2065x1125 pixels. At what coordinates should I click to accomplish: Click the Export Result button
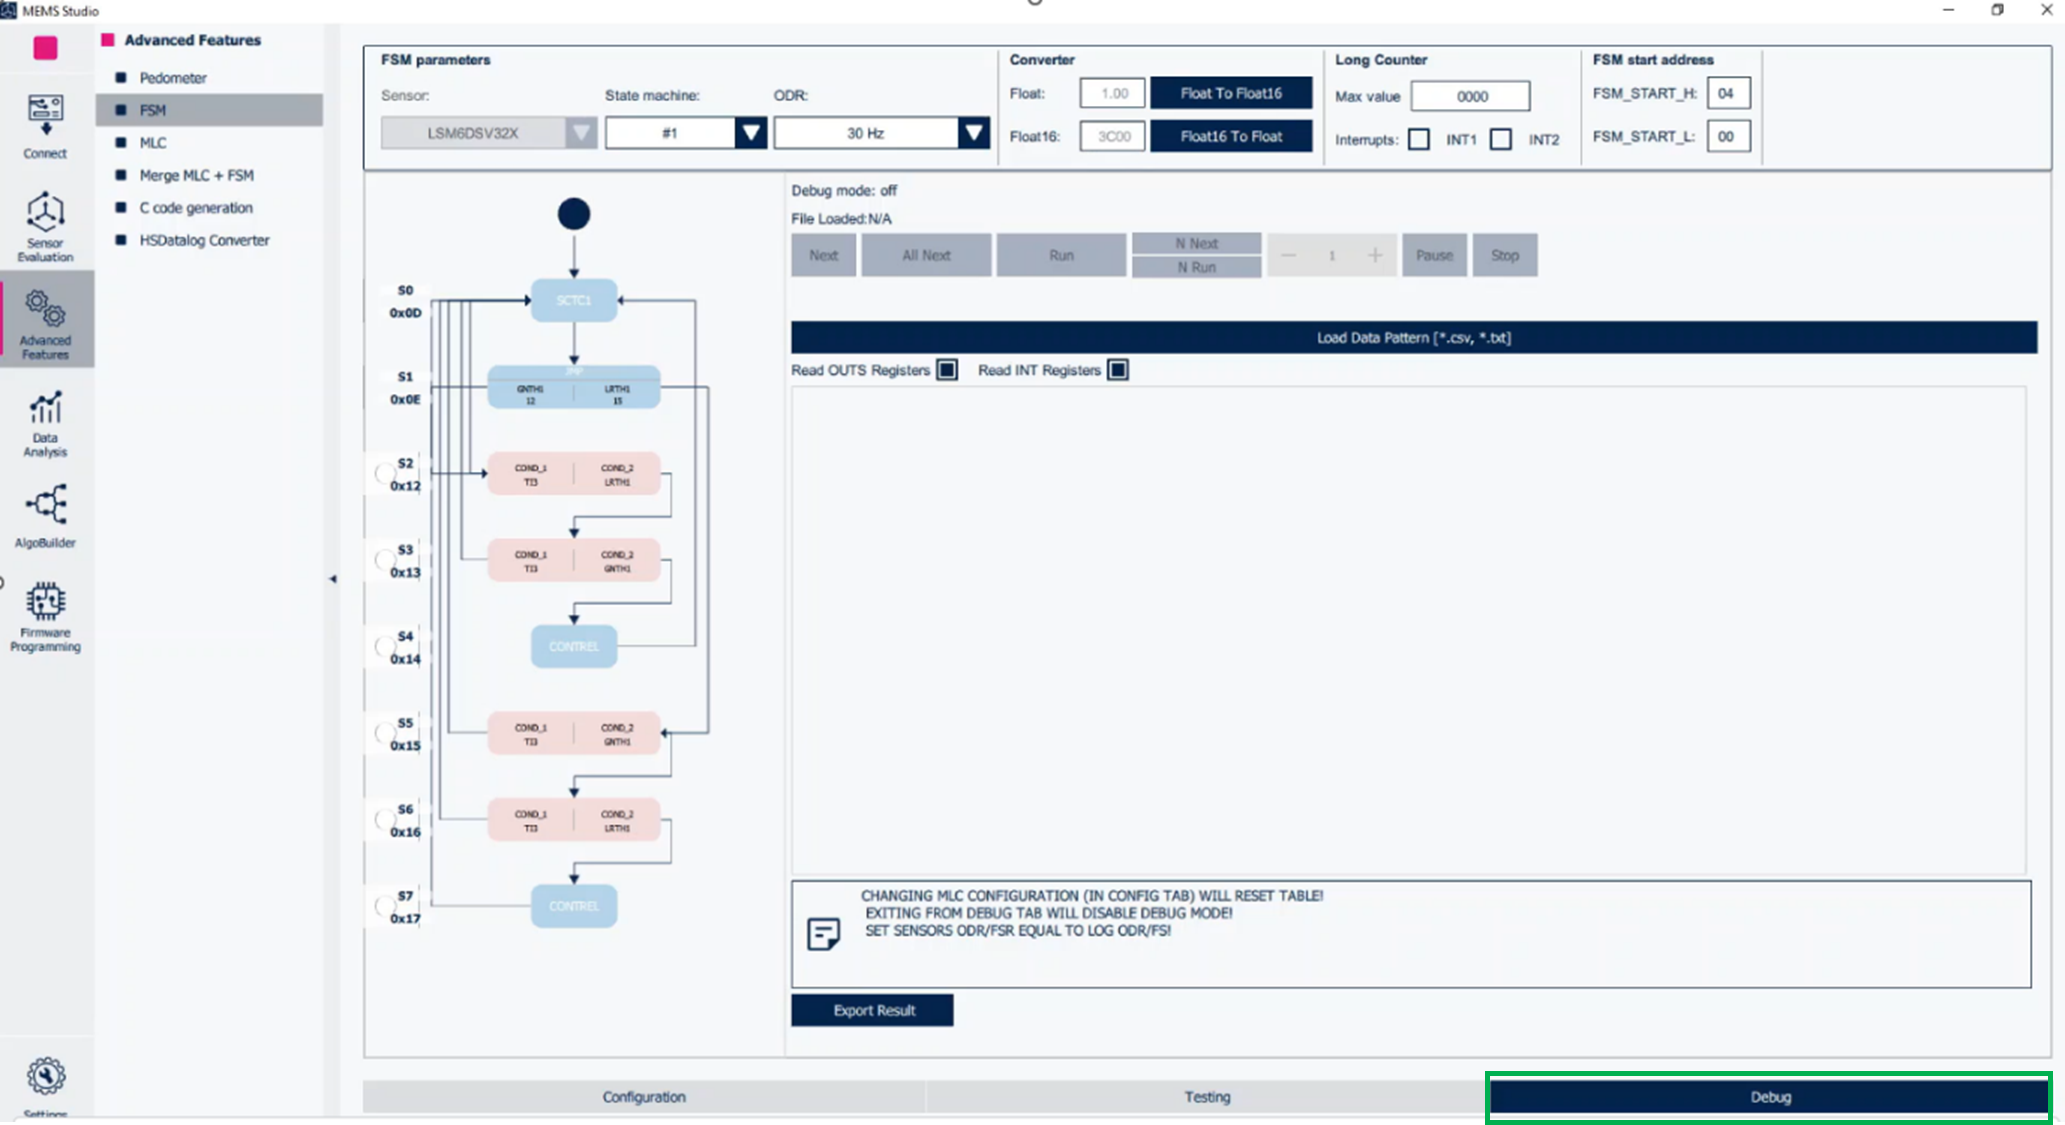[x=871, y=1010]
